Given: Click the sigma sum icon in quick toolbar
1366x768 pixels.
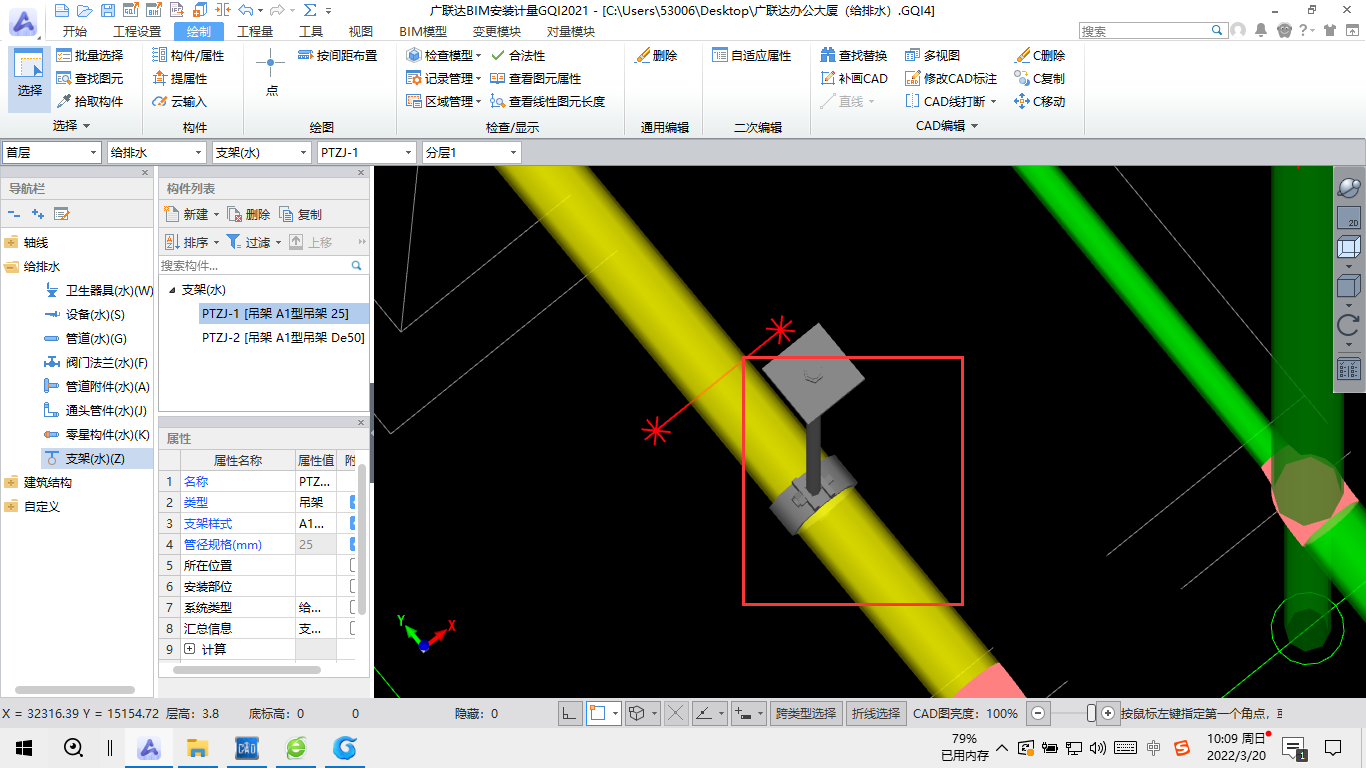Looking at the screenshot, I should [x=310, y=10].
